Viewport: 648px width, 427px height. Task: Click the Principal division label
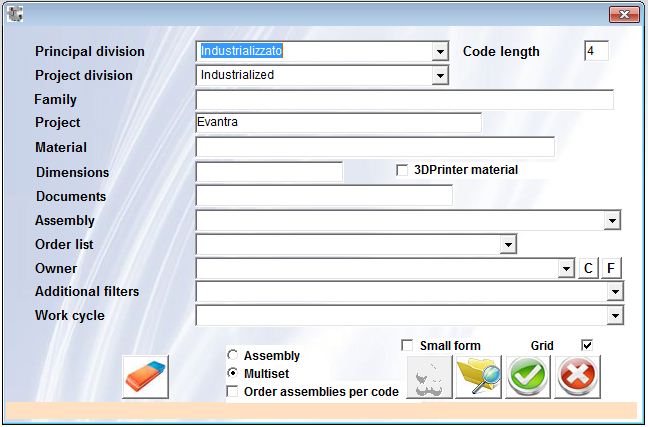pyautogui.click(x=90, y=51)
